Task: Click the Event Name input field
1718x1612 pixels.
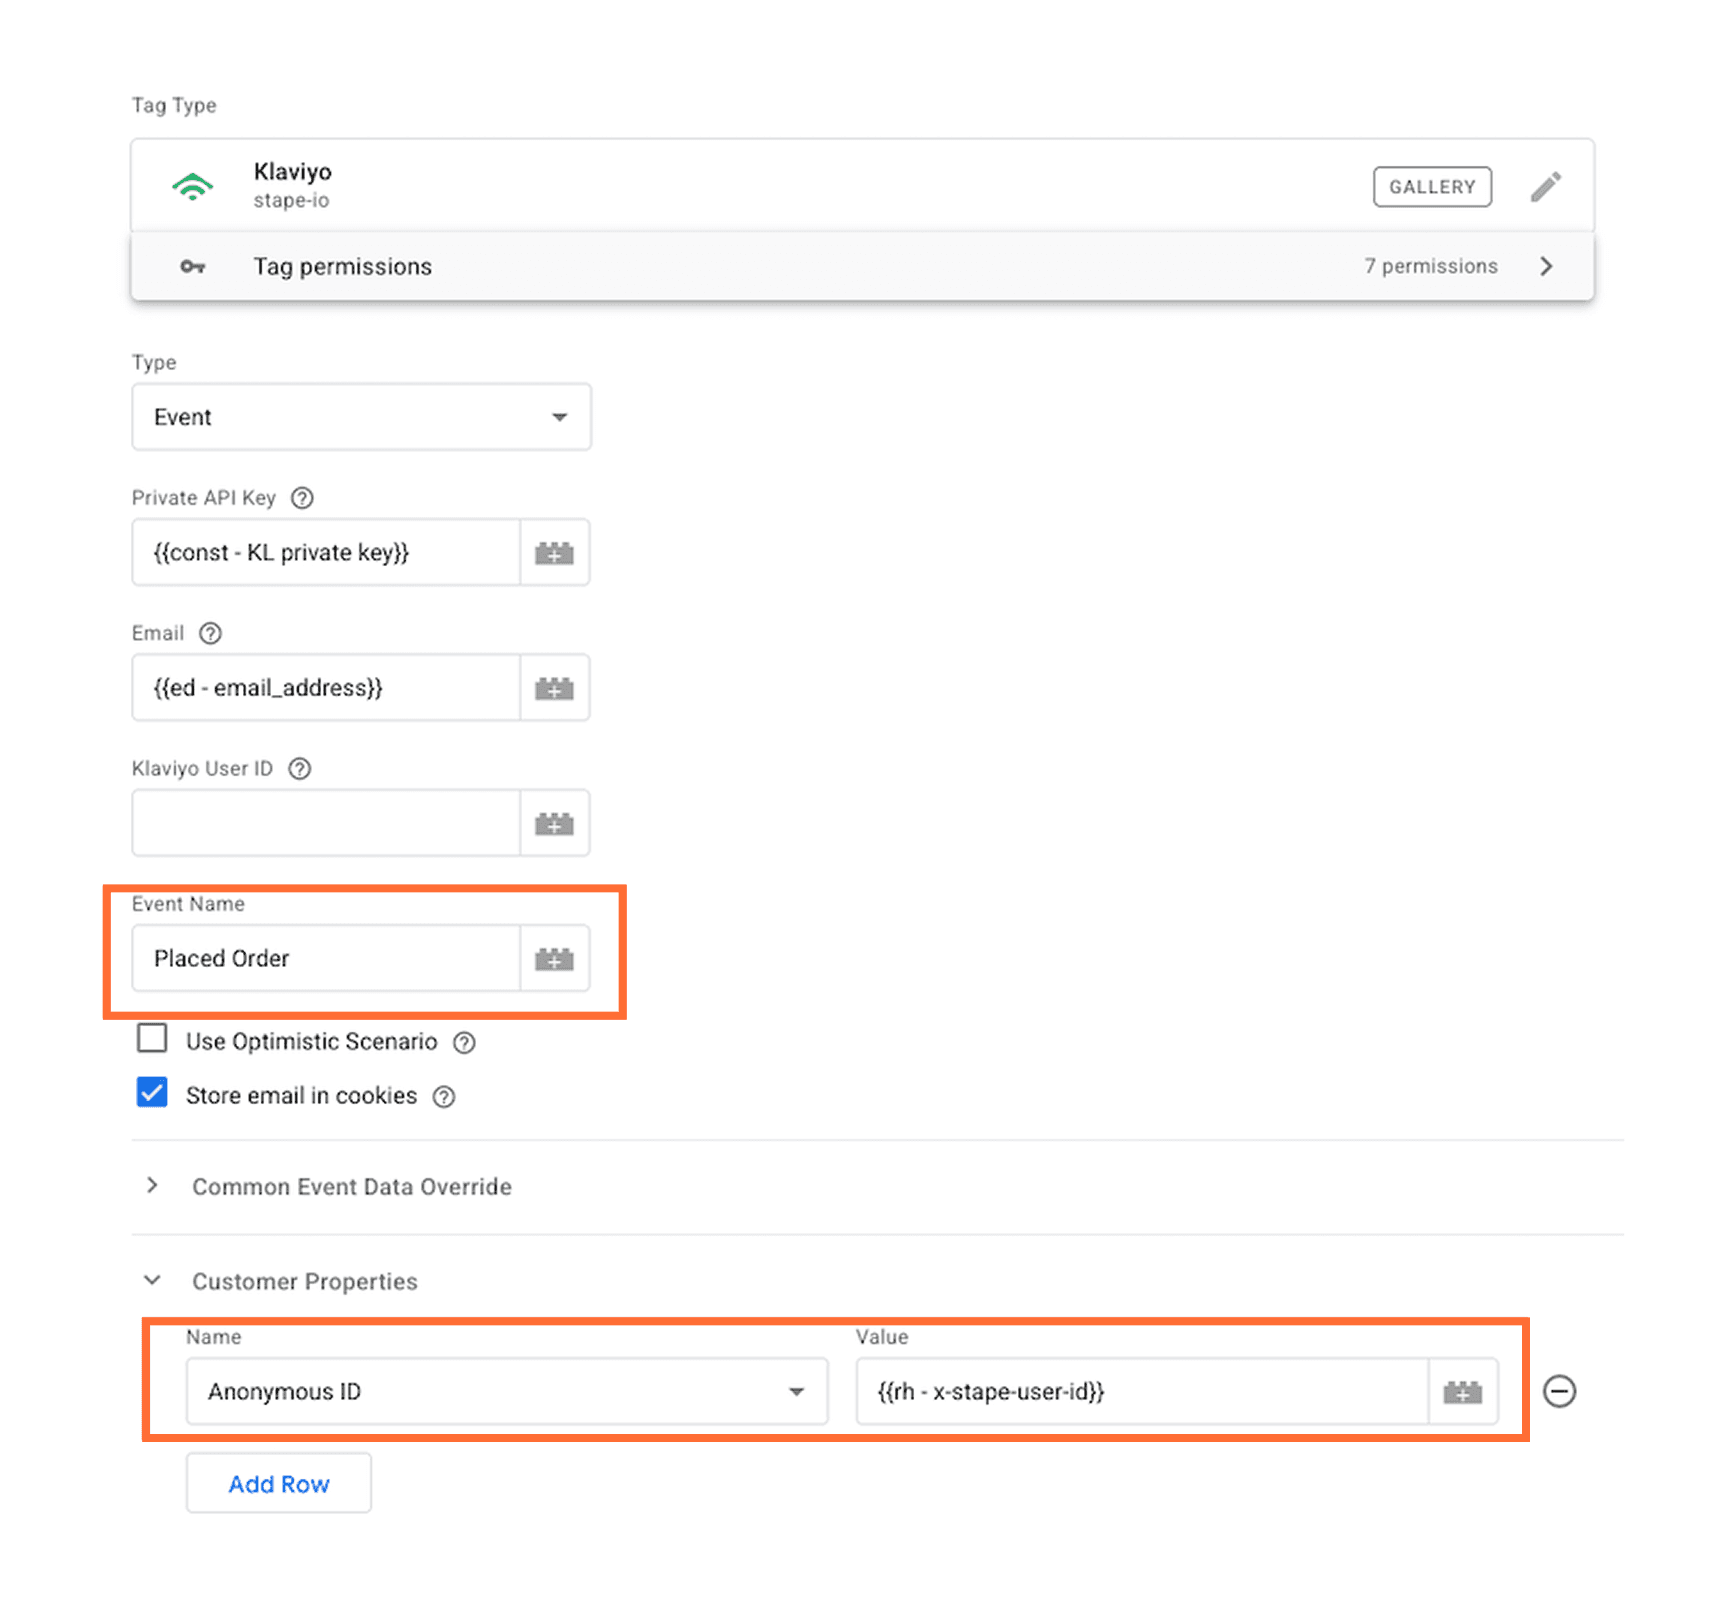Action: [326, 959]
